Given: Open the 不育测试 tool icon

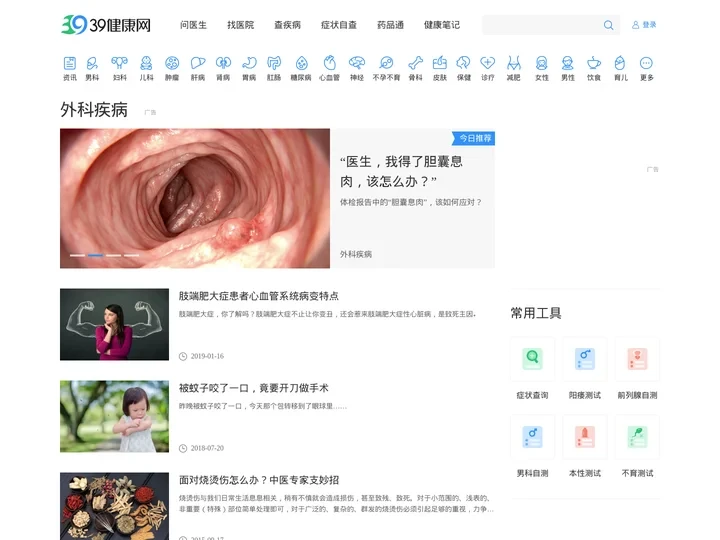Looking at the screenshot, I should point(637,437).
